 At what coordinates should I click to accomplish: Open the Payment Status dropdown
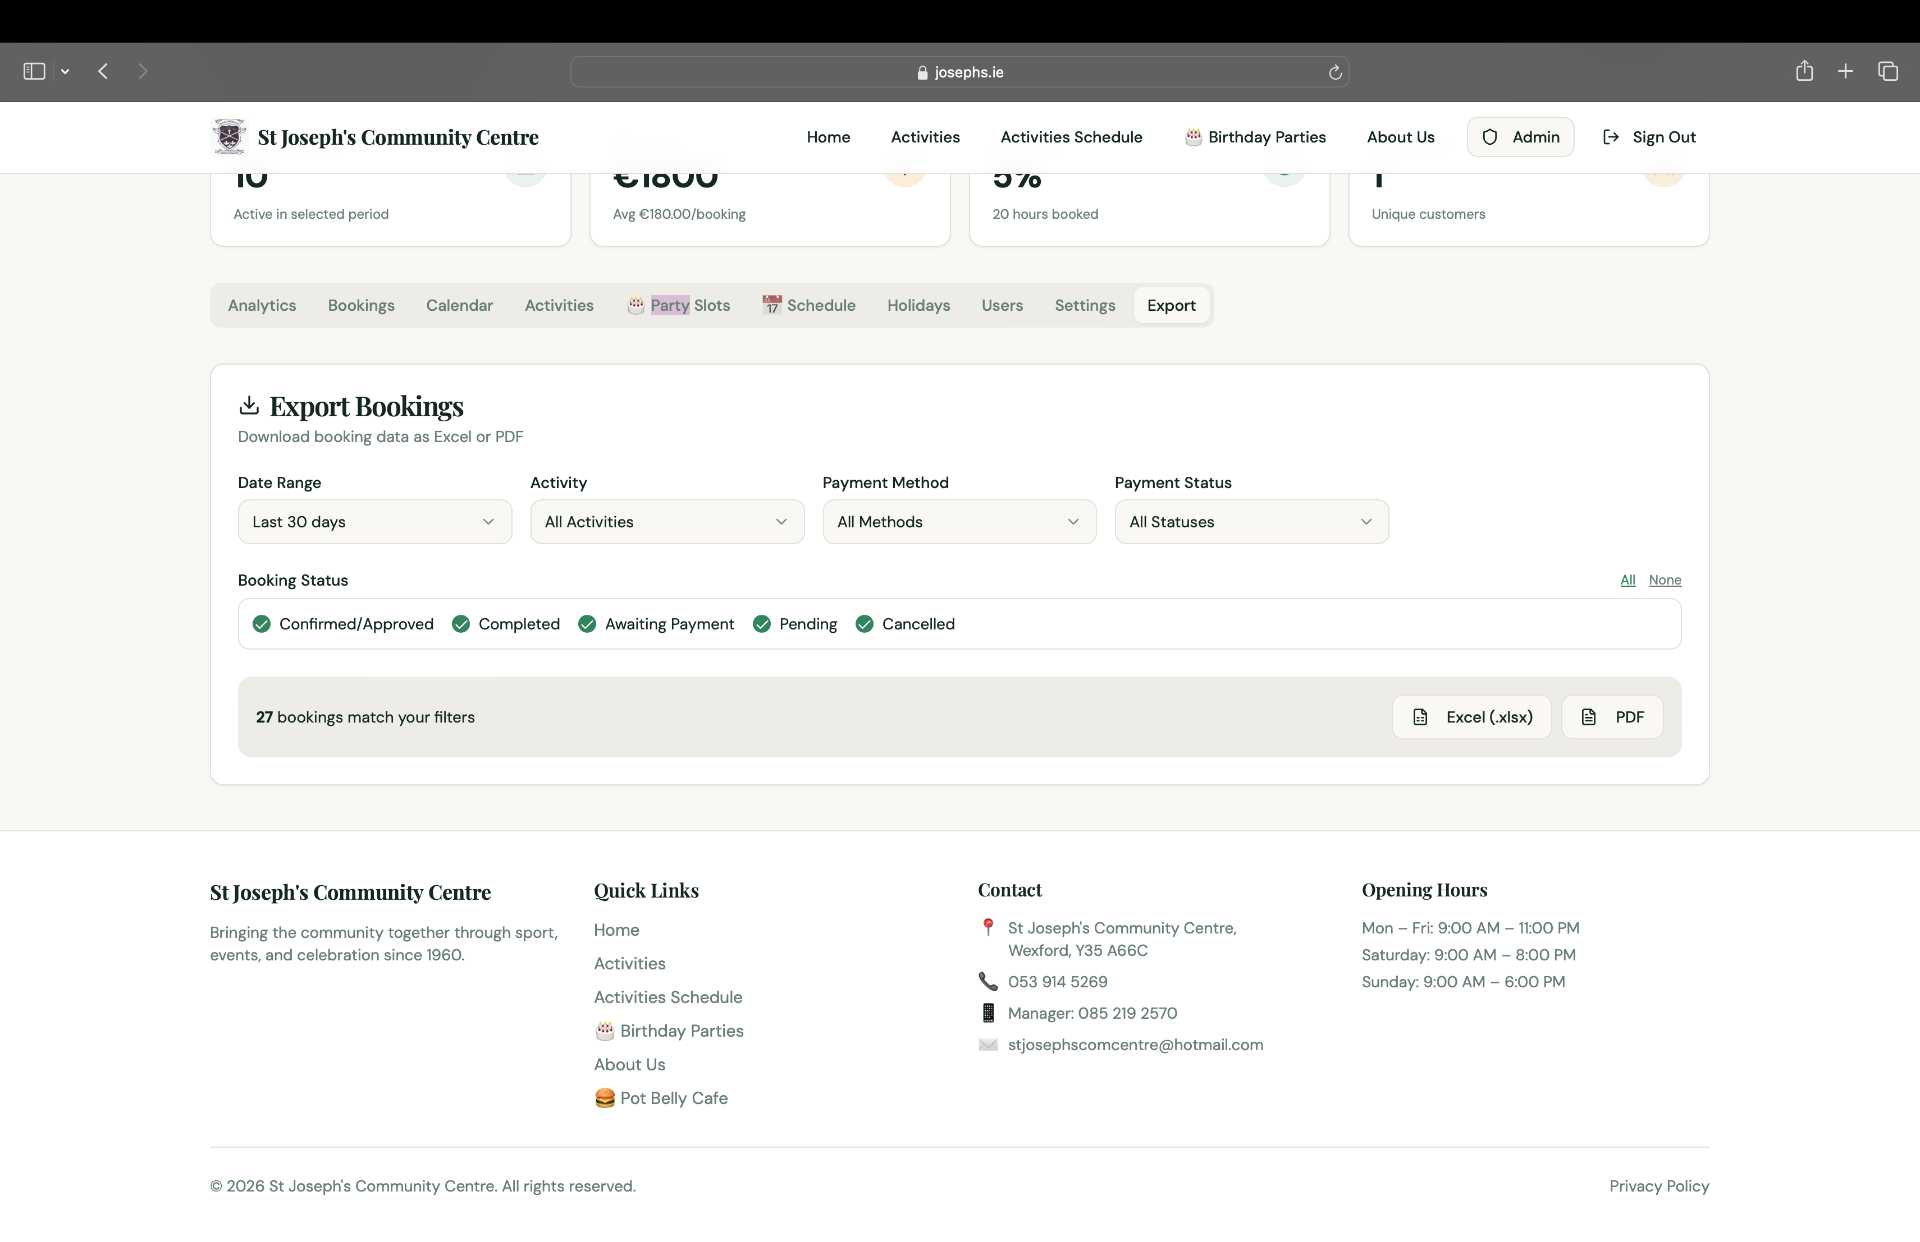coord(1251,522)
